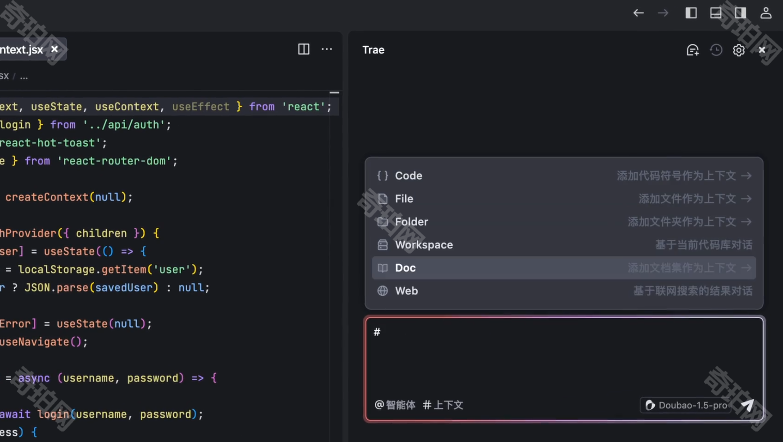The height and width of the screenshot is (442, 783).
Task: Open the Doubao-1.5-pro model selector
Action: [685, 405]
